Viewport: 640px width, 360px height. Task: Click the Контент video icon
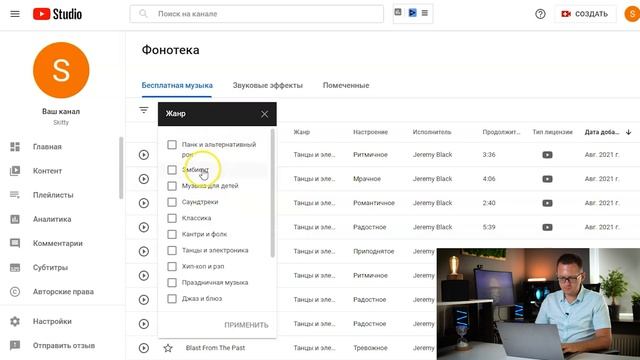(x=15, y=171)
